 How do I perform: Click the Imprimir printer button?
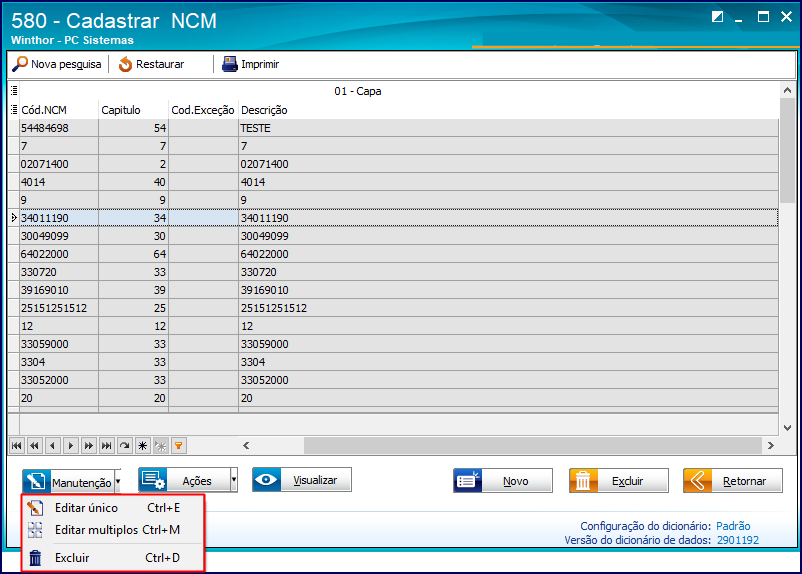(x=251, y=64)
